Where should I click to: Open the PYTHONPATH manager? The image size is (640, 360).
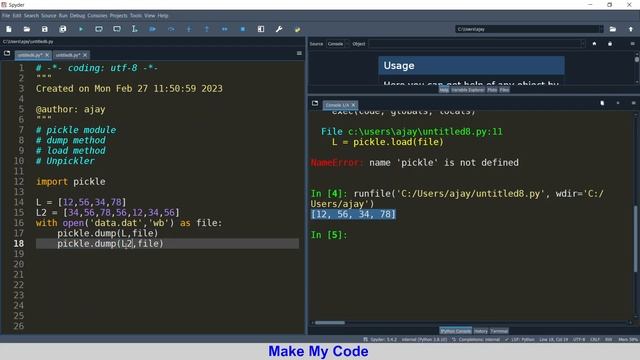point(297,29)
